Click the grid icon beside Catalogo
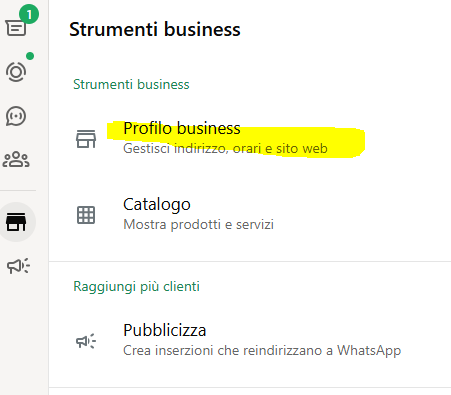 (86, 215)
